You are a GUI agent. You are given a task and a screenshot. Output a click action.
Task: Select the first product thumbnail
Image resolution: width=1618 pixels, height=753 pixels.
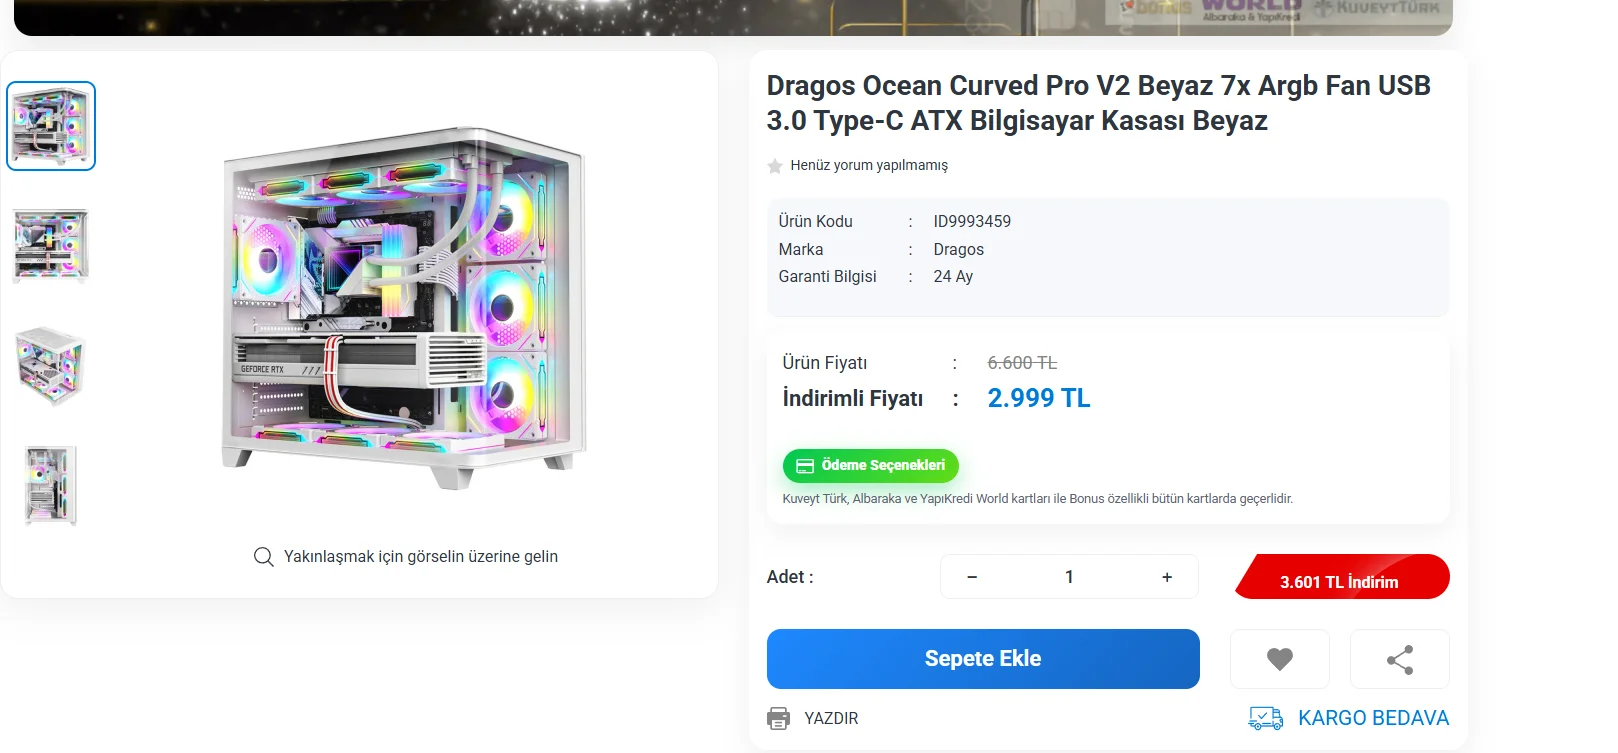coord(51,126)
